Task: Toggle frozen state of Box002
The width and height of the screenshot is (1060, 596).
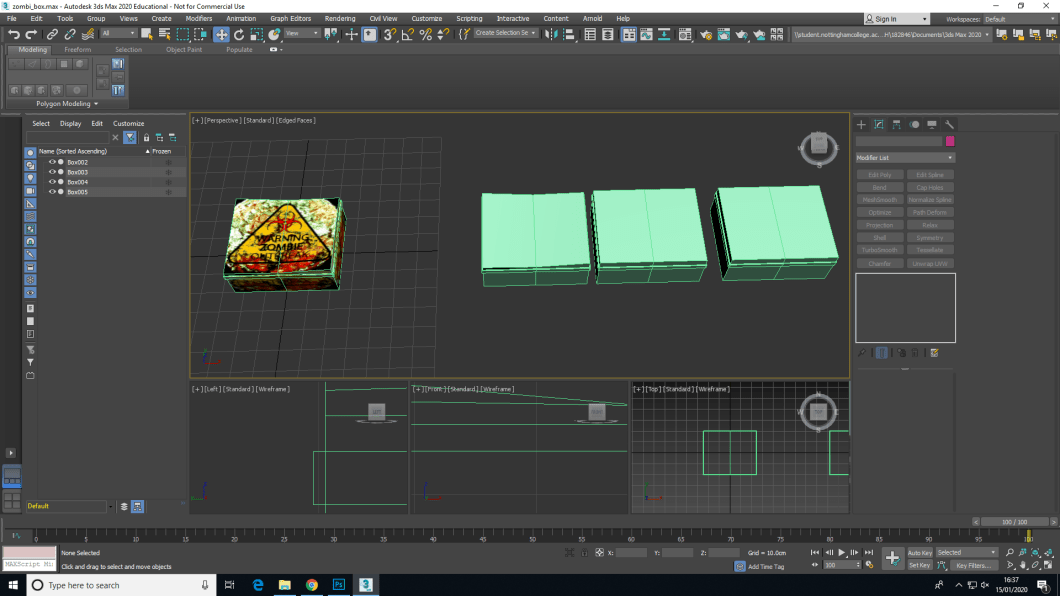Action: coord(168,162)
